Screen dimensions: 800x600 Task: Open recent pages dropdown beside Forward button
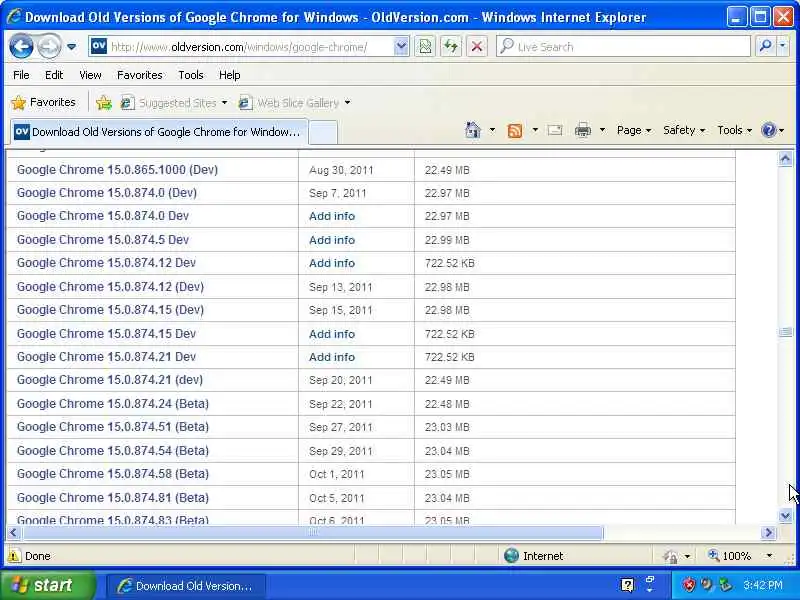click(71, 47)
